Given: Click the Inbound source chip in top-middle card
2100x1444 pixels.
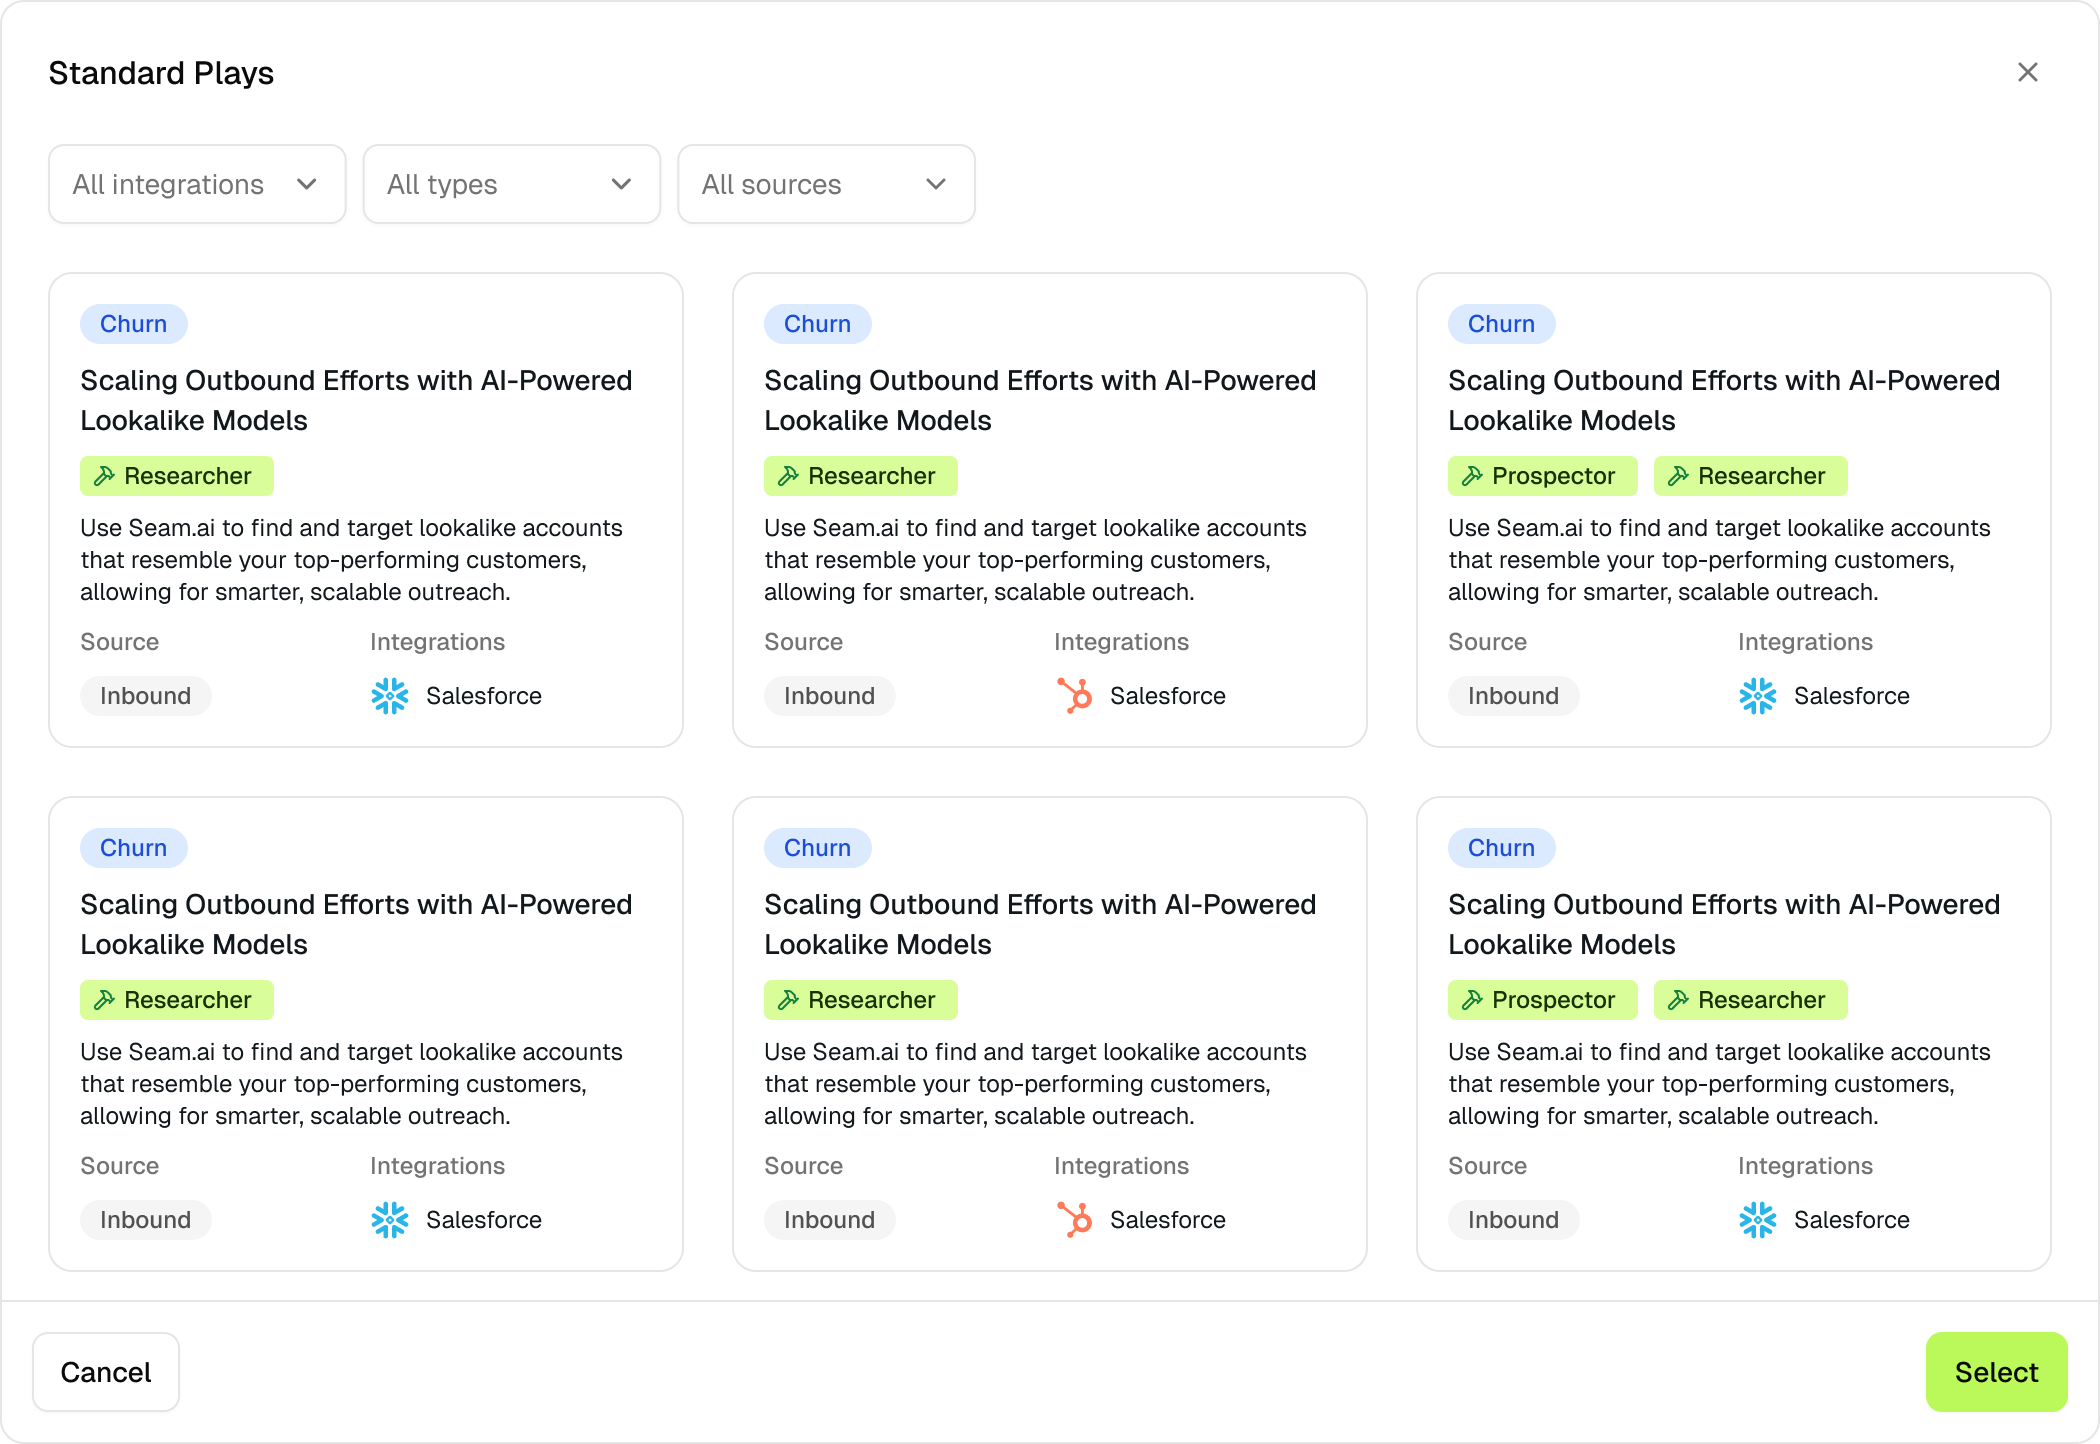Looking at the screenshot, I should pyautogui.click(x=829, y=696).
